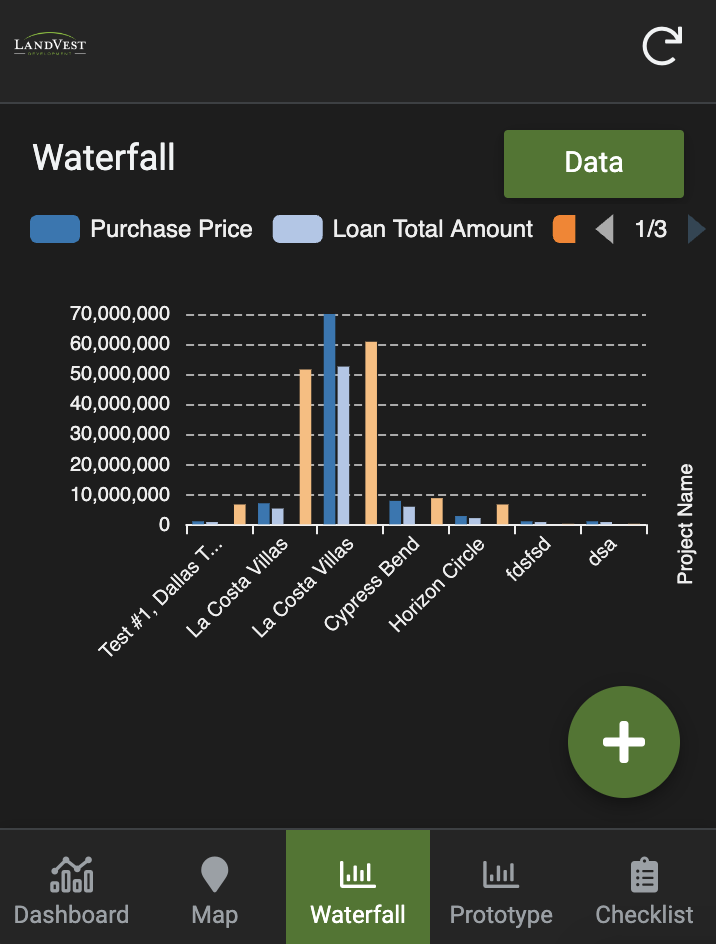Click the refresh icon in the header
Image resolution: width=716 pixels, height=944 pixels.
[662, 46]
